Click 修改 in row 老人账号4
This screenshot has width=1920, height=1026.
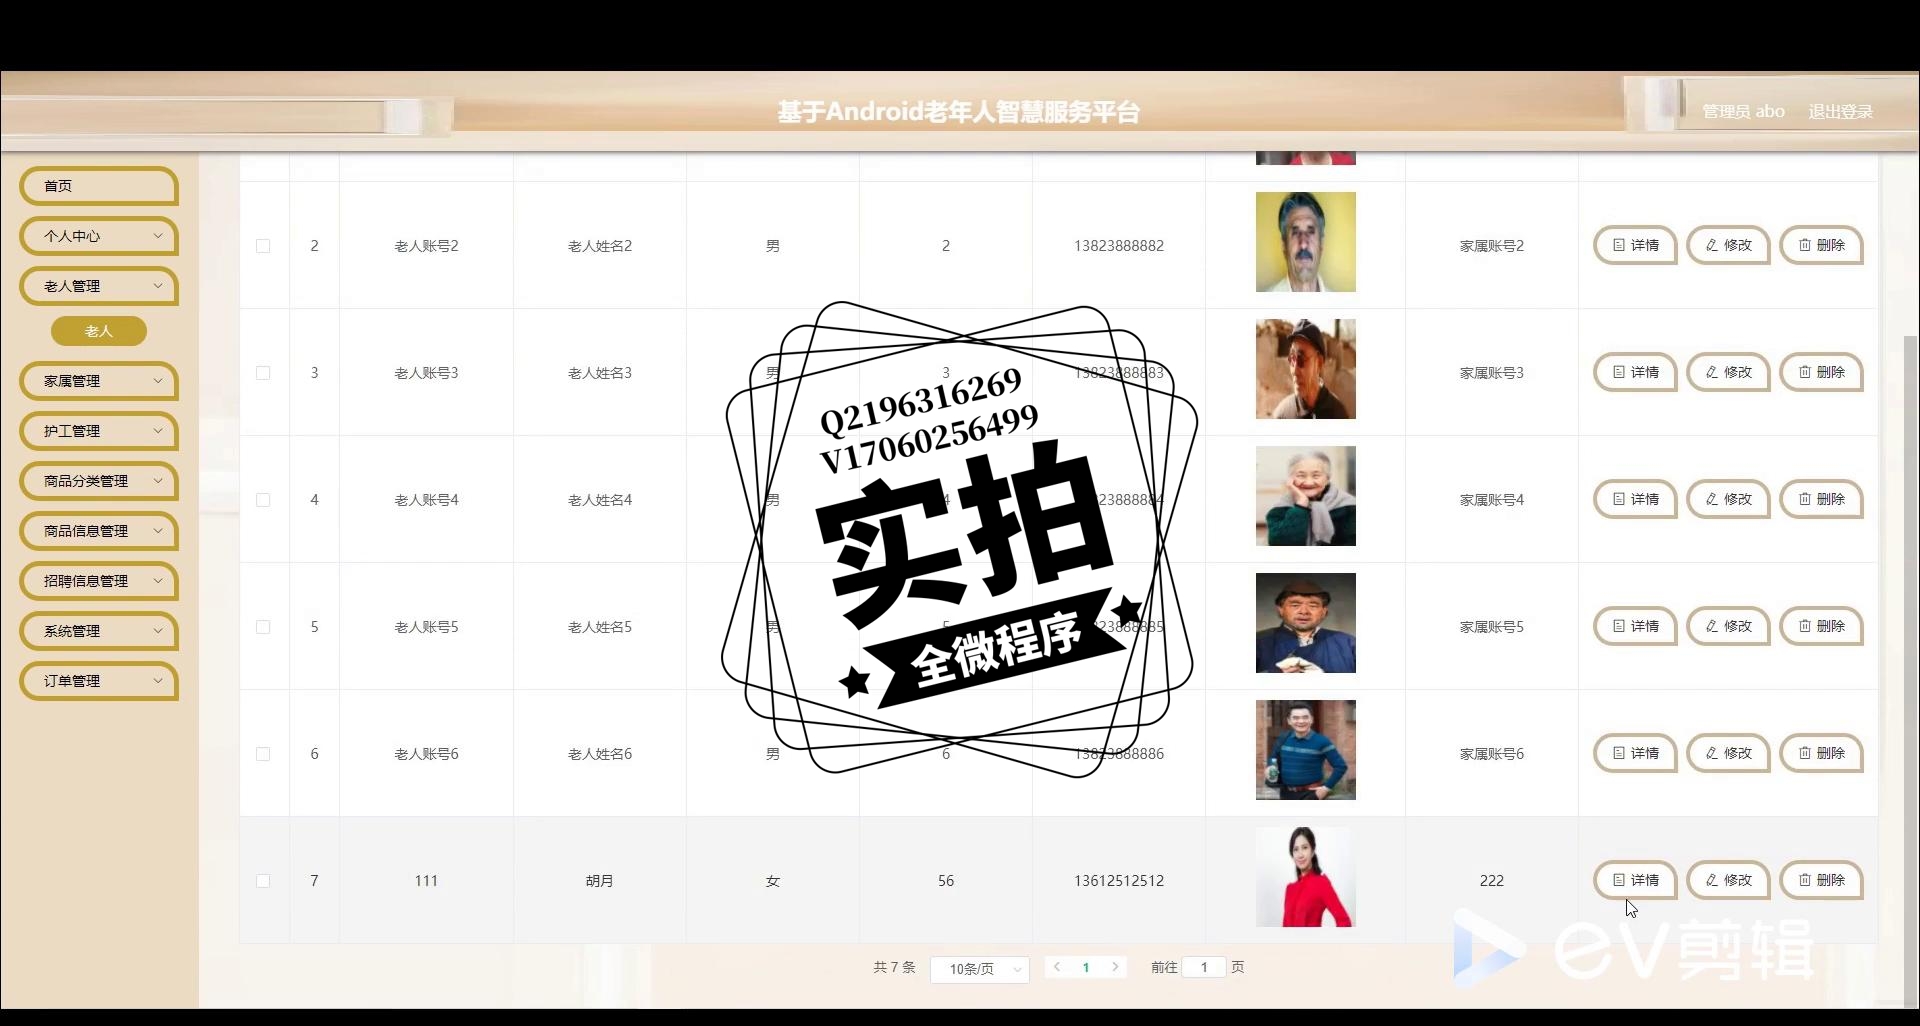coord(1728,499)
